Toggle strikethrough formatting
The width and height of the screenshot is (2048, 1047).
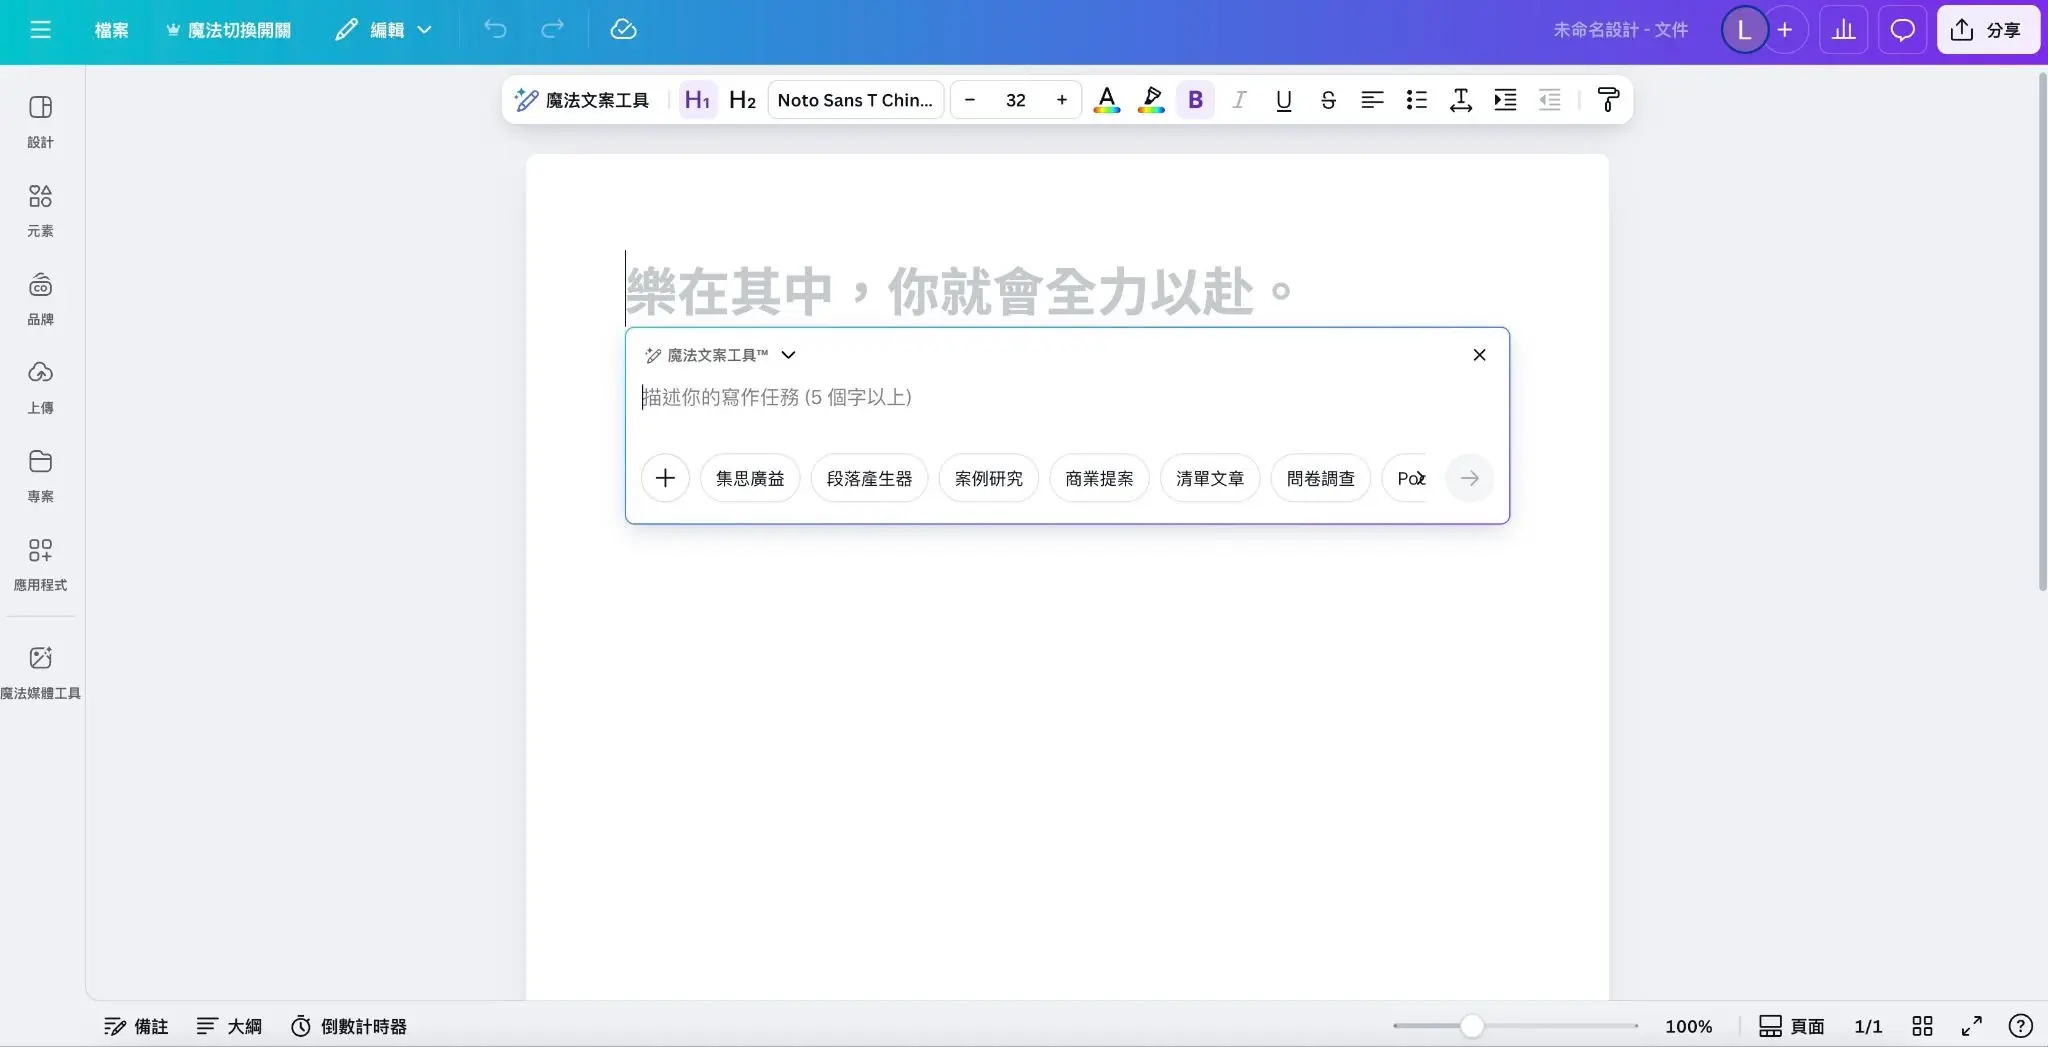coord(1327,99)
